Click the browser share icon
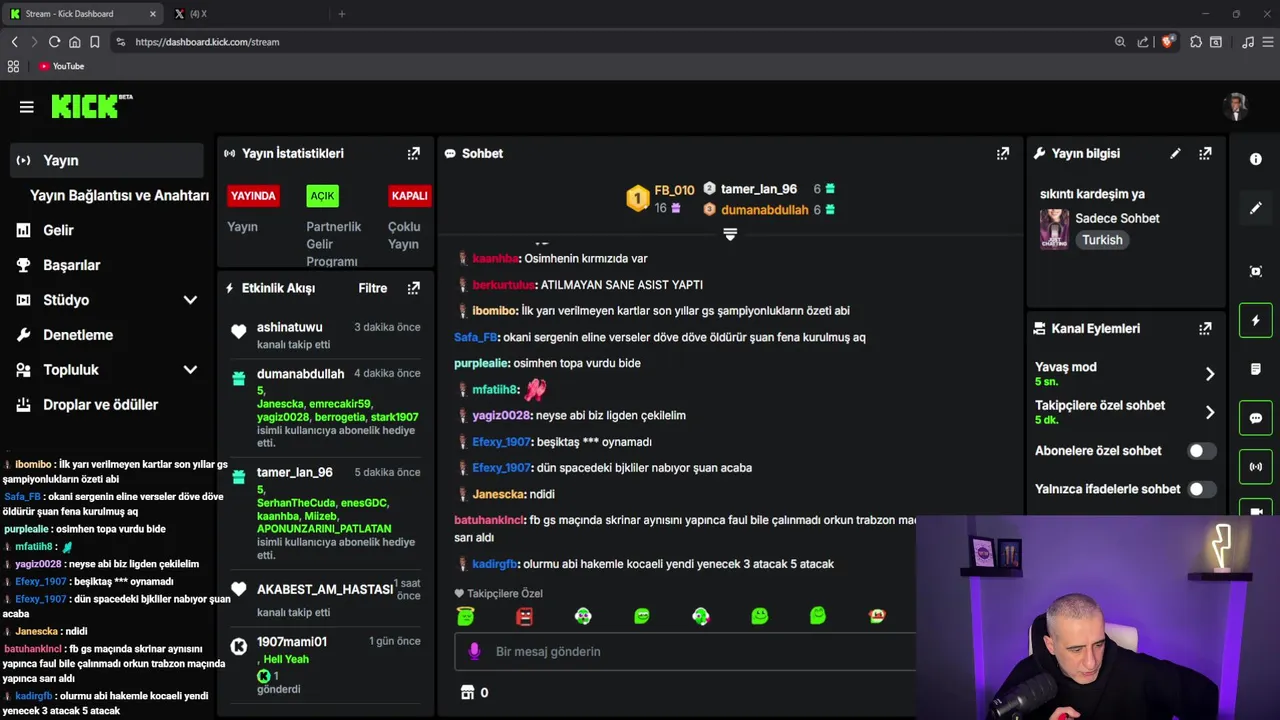The width and height of the screenshot is (1280, 720). pos(1143,42)
